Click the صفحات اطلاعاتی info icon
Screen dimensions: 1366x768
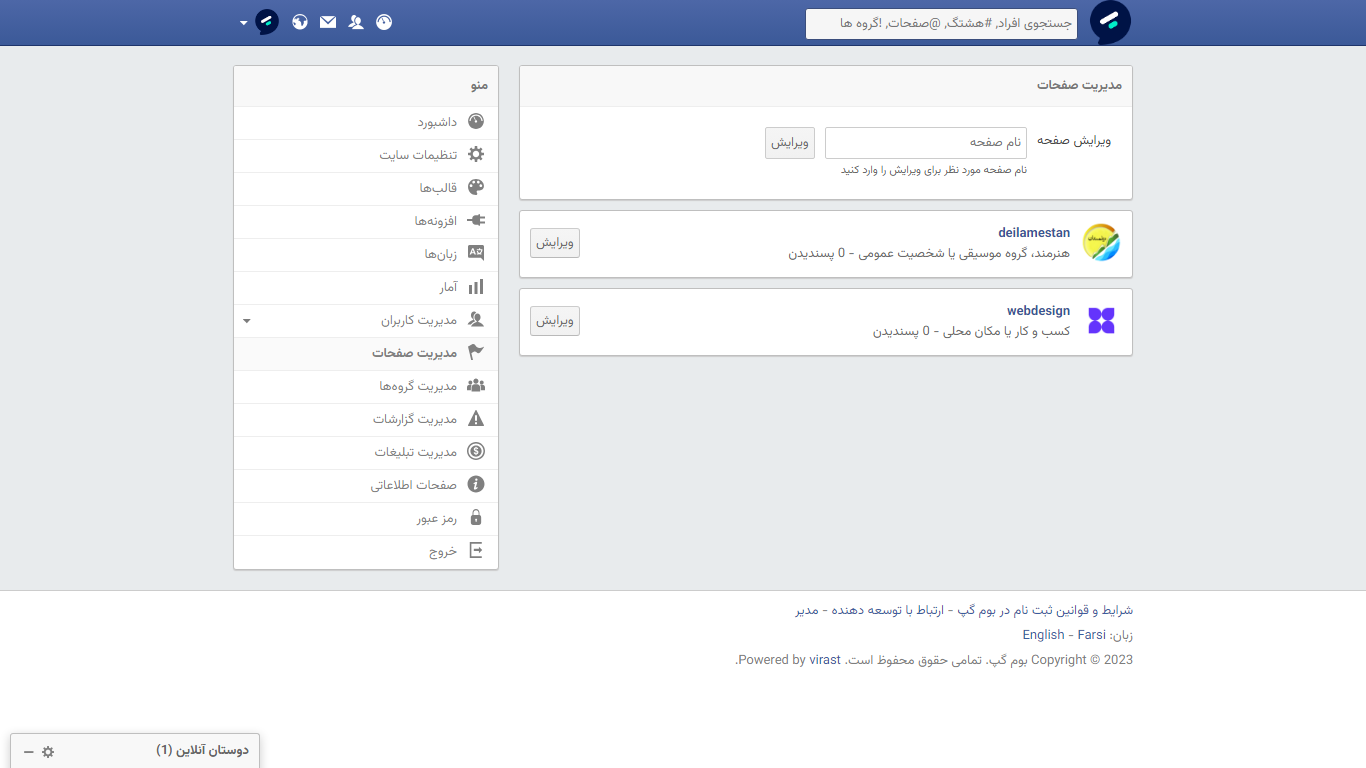click(x=476, y=485)
